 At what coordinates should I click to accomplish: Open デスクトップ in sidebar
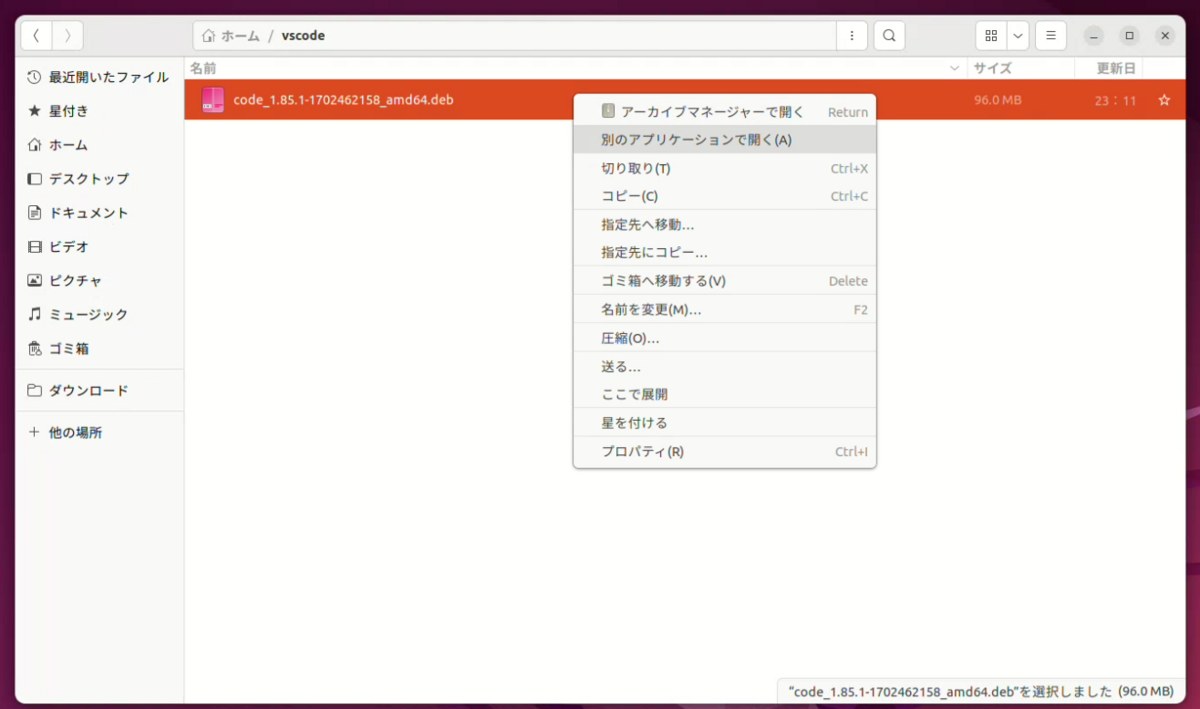click(99, 179)
